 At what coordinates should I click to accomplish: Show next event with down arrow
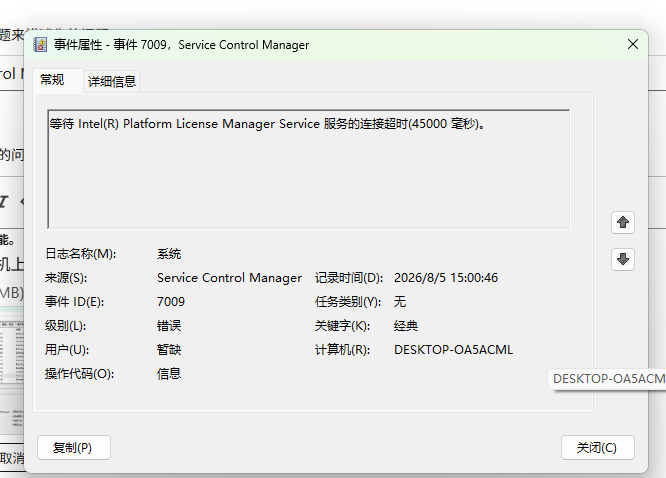[623, 259]
